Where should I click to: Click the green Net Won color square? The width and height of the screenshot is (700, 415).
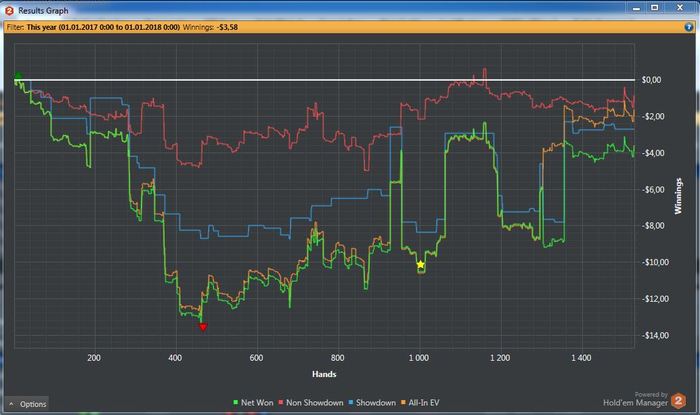pyautogui.click(x=236, y=403)
